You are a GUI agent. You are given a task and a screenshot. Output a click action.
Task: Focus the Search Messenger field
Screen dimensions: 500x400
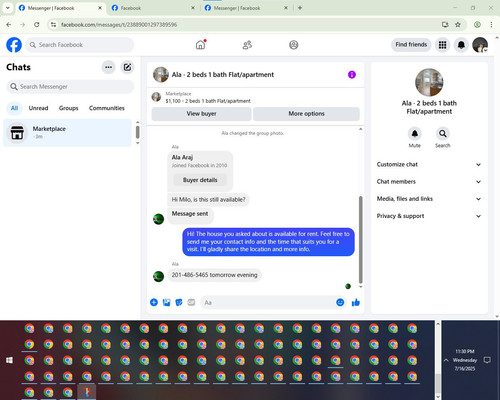70,87
